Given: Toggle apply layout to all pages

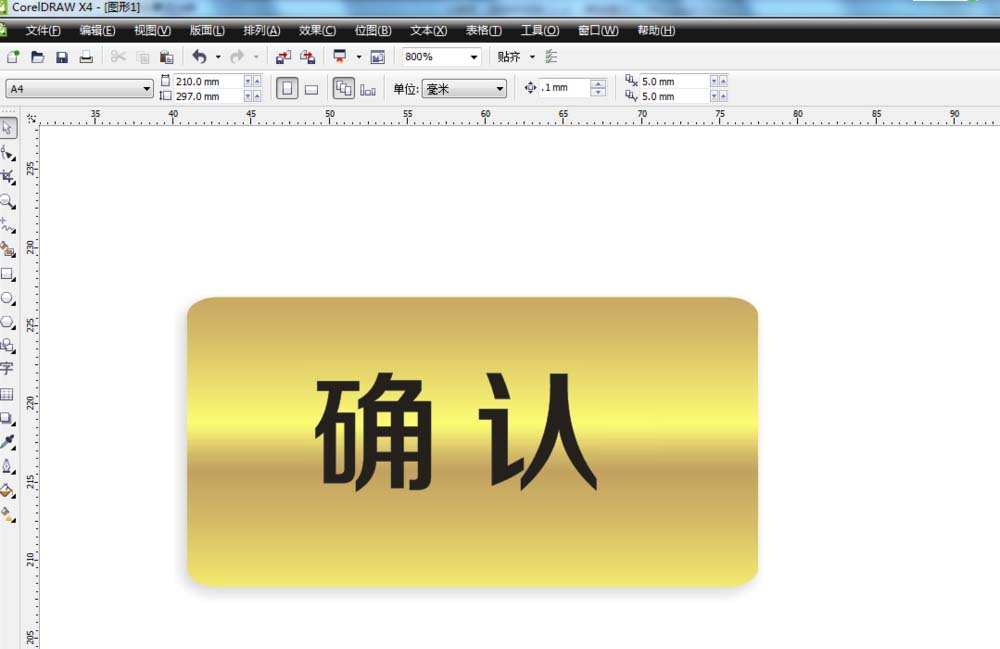Looking at the screenshot, I should point(343,89).
